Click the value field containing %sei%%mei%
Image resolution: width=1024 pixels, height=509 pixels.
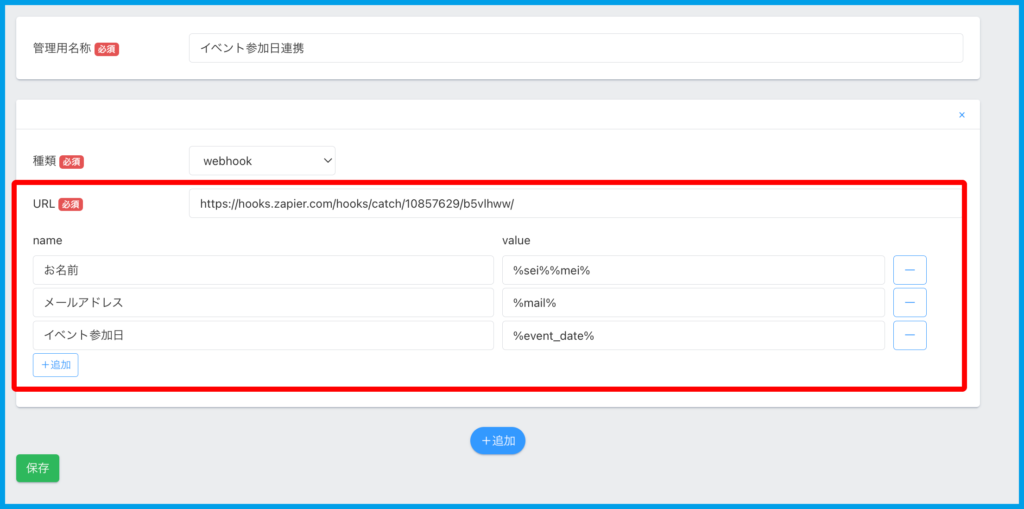pos(693,270)
